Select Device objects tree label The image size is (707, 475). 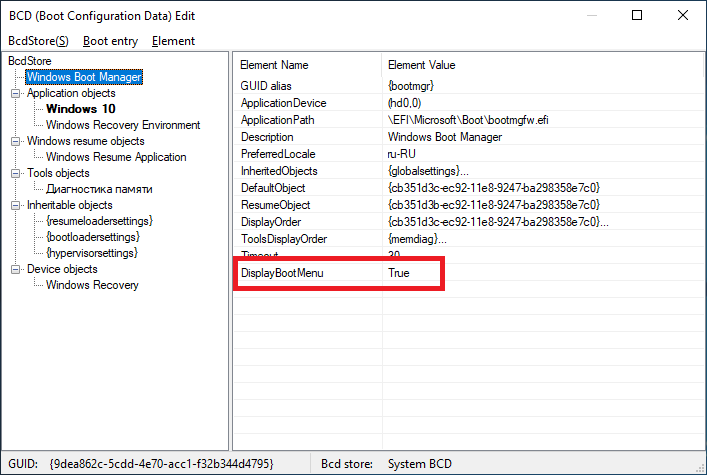(62, 269)
